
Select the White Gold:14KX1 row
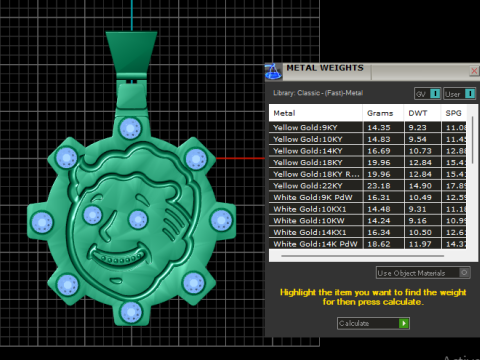pyautogui.click(x=368, y=232)
